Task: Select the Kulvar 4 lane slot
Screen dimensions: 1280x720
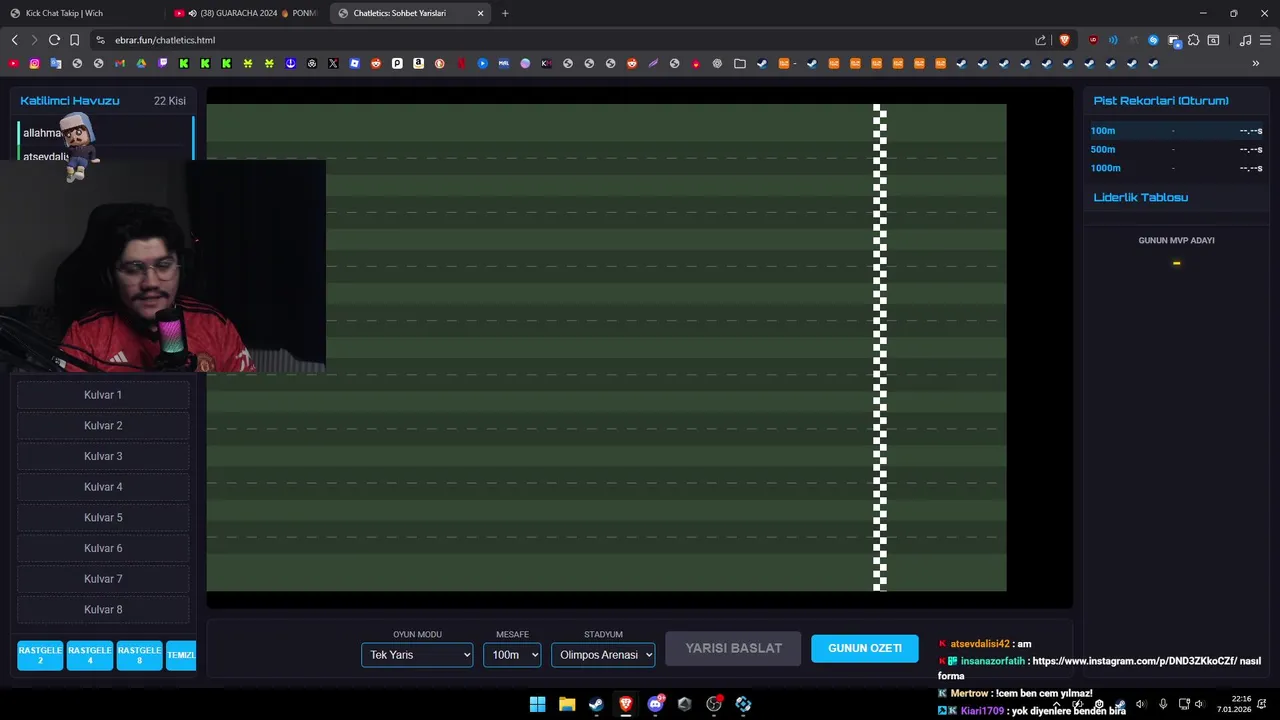Action: 103,487
